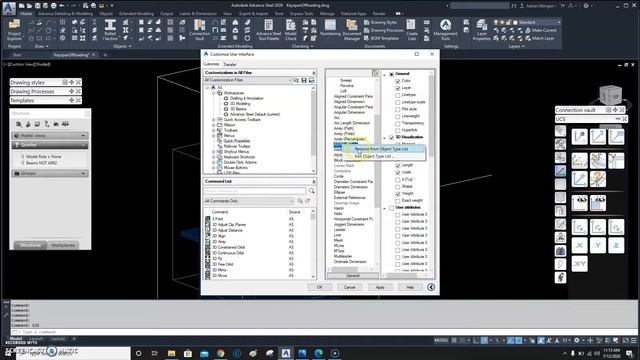
Task: Click the Drawing Styles ribbon item
Action: (x=380, y=22)
